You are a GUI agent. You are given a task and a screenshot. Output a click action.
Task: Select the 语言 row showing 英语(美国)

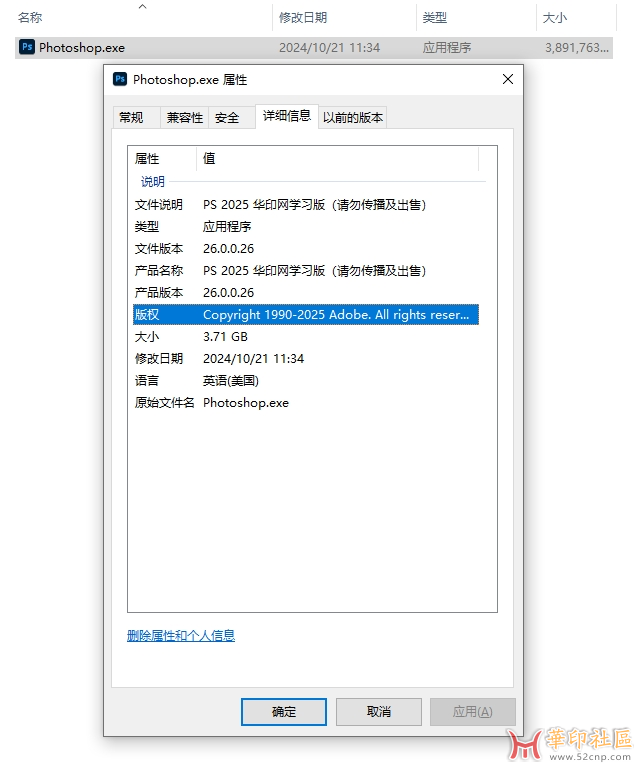[x=306, y=381]
